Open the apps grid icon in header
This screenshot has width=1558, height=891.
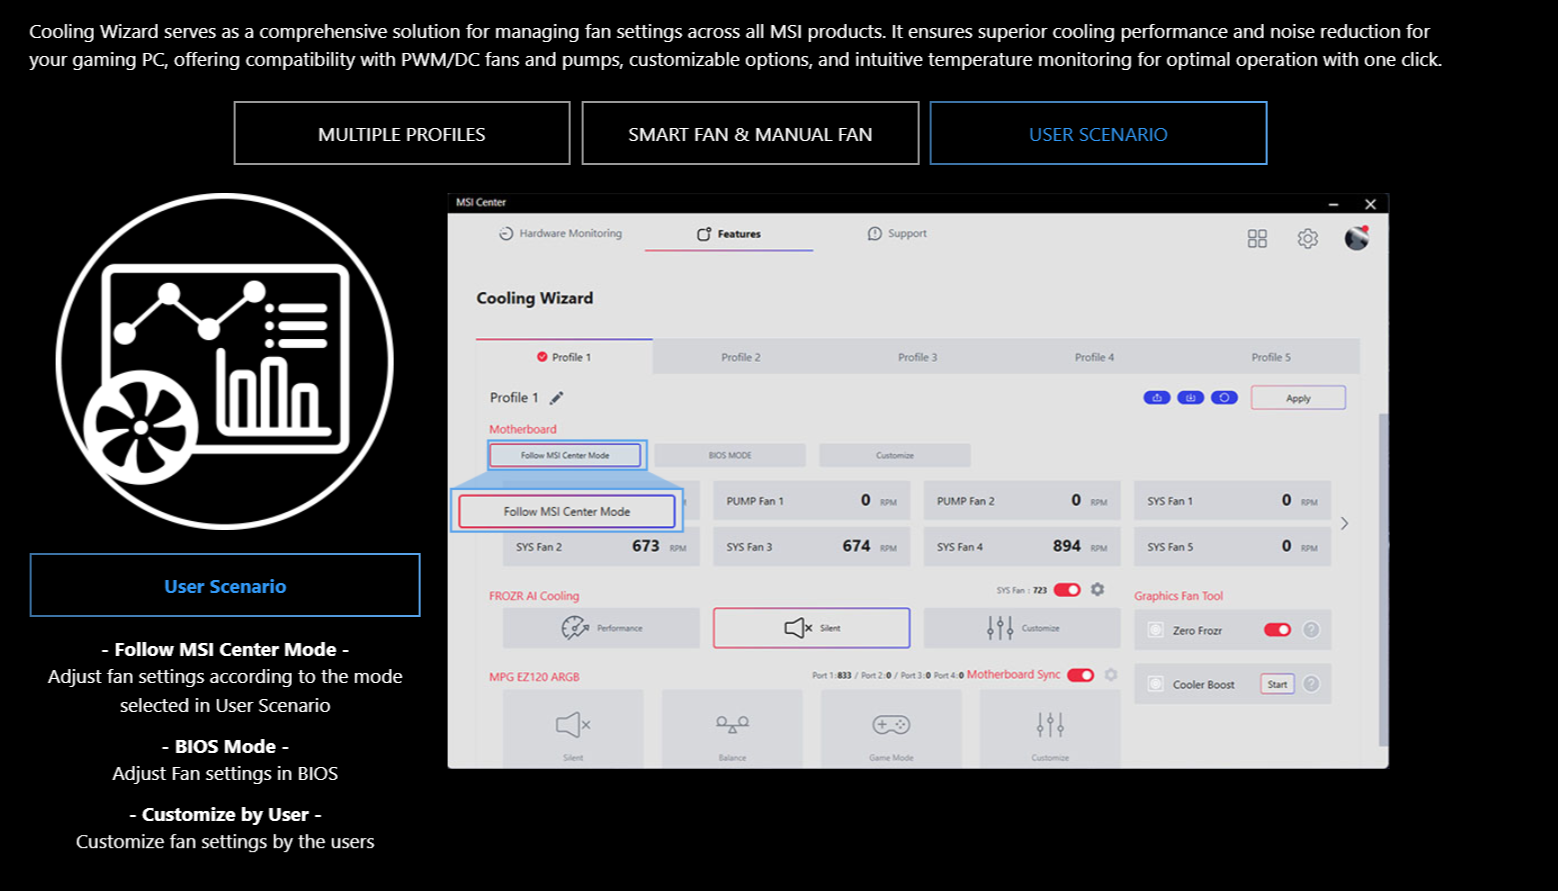click(1257, 238)
